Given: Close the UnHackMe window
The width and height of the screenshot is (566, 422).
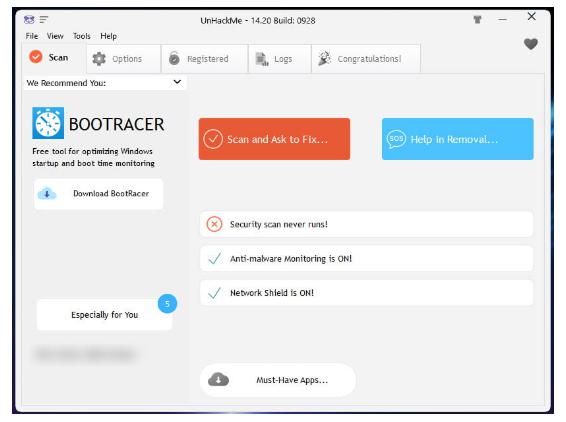Looking at the screenshot, I should 531,17.
